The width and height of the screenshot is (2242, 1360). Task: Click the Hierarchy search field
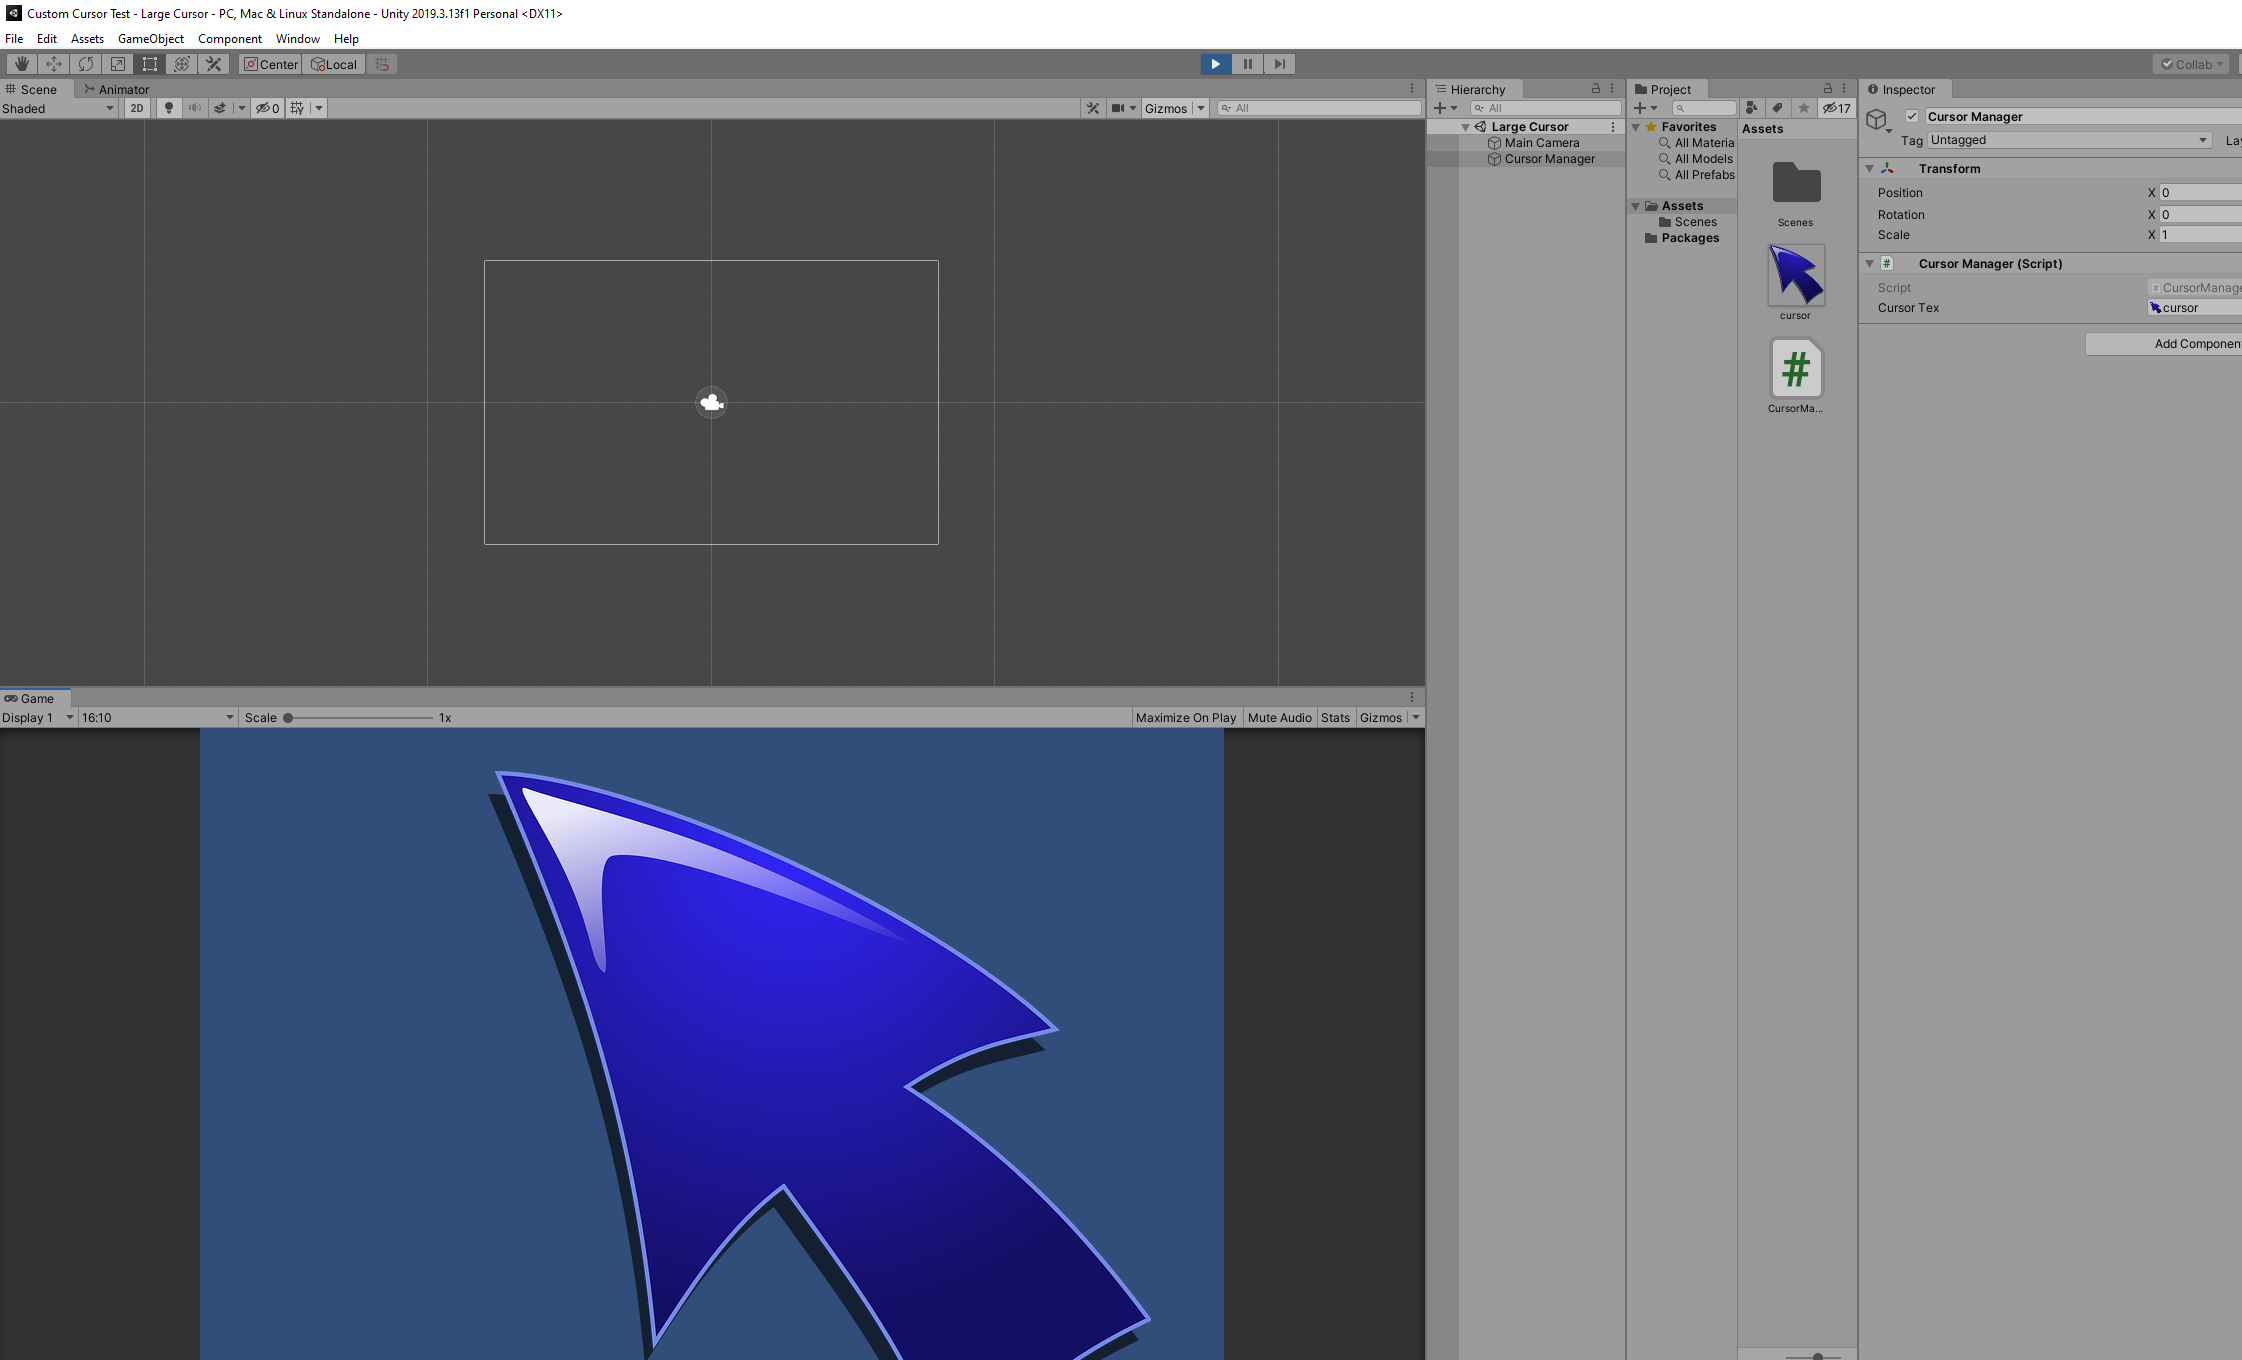pyautogui.click(x=1546, y=108)
